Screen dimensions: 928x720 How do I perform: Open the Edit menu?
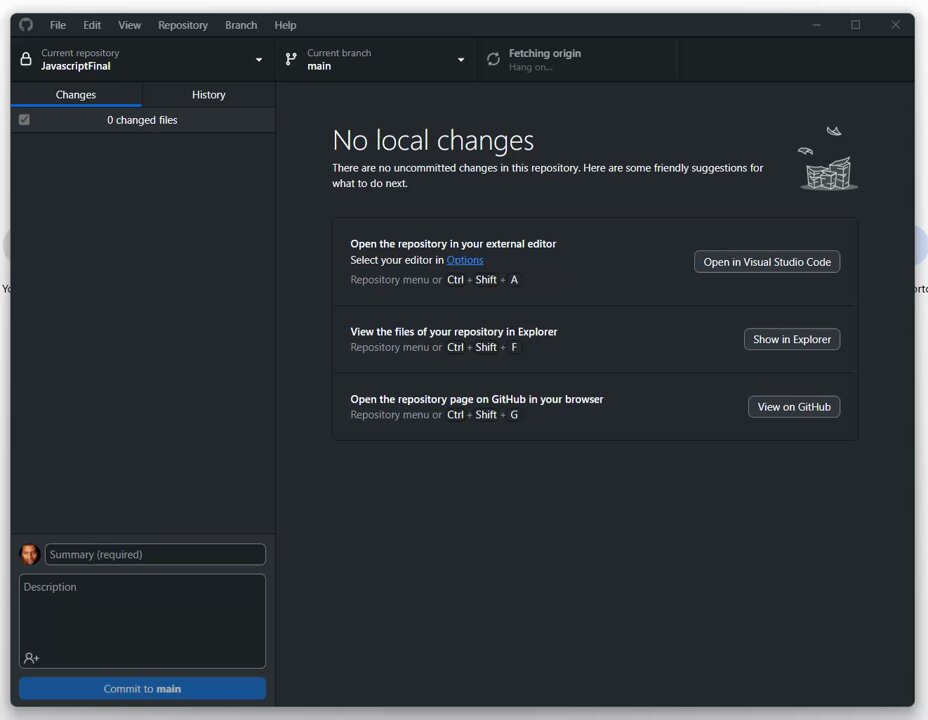pyautogui.click(x=92, y=25)
